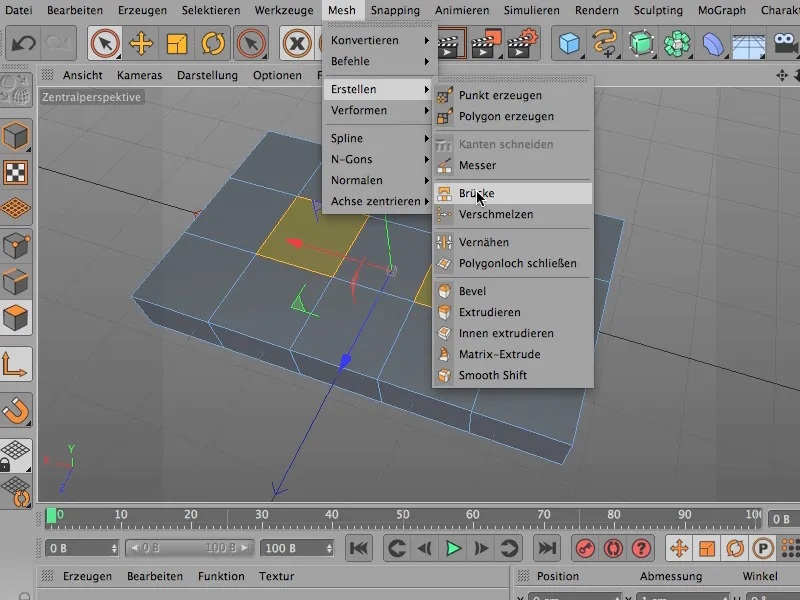This screenshot has width=800, height=600.
Task: Click the start frame 0 B field
Action: (x=82, y=548)
